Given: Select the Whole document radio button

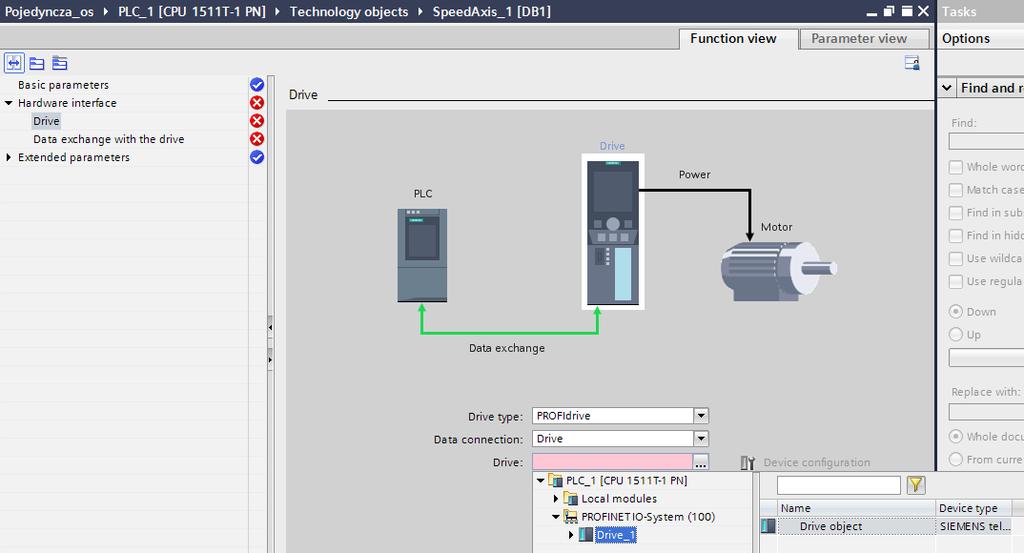Looking at the screenshot, I should (955, 436).
